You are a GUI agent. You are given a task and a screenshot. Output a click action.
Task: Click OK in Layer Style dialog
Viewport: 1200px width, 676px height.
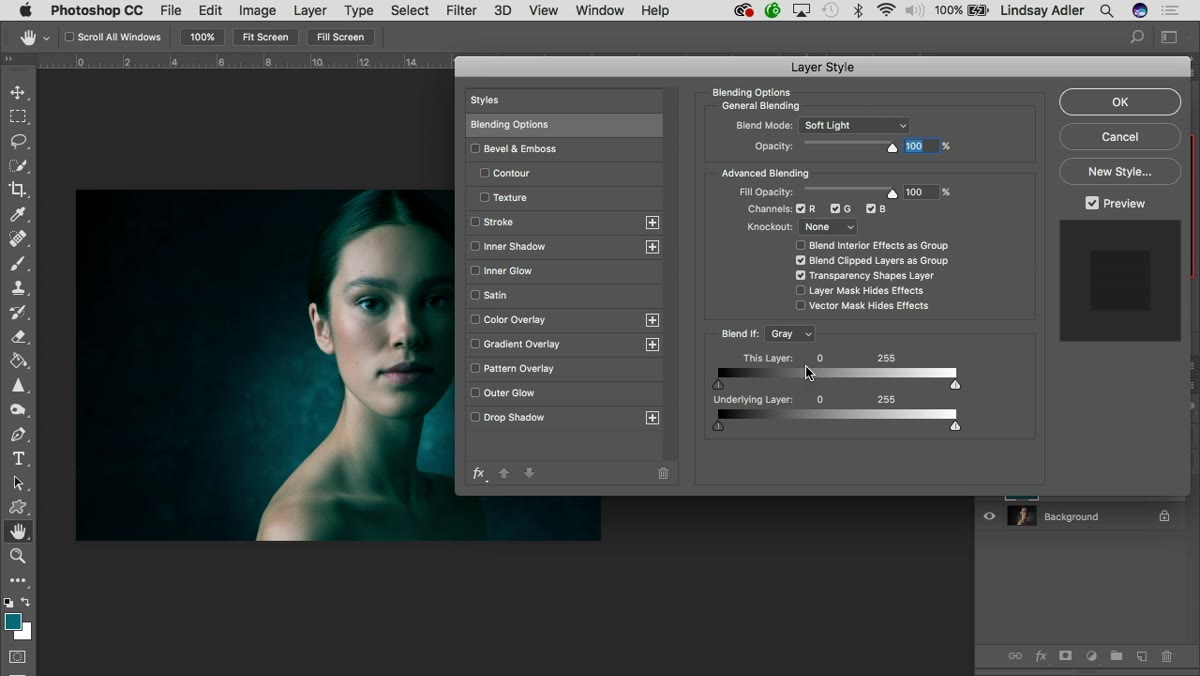tap(1120, 102)
